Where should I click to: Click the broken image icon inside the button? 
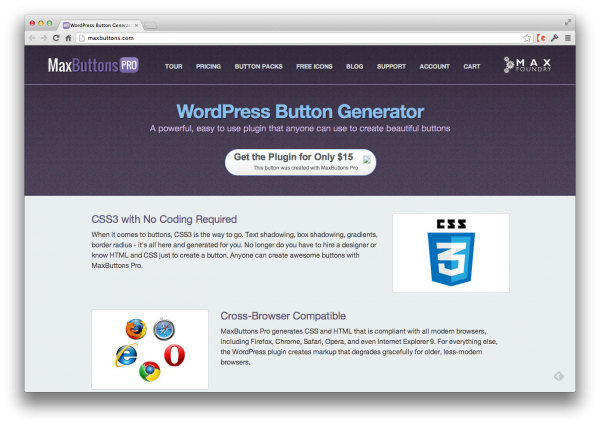coord(367,160)
